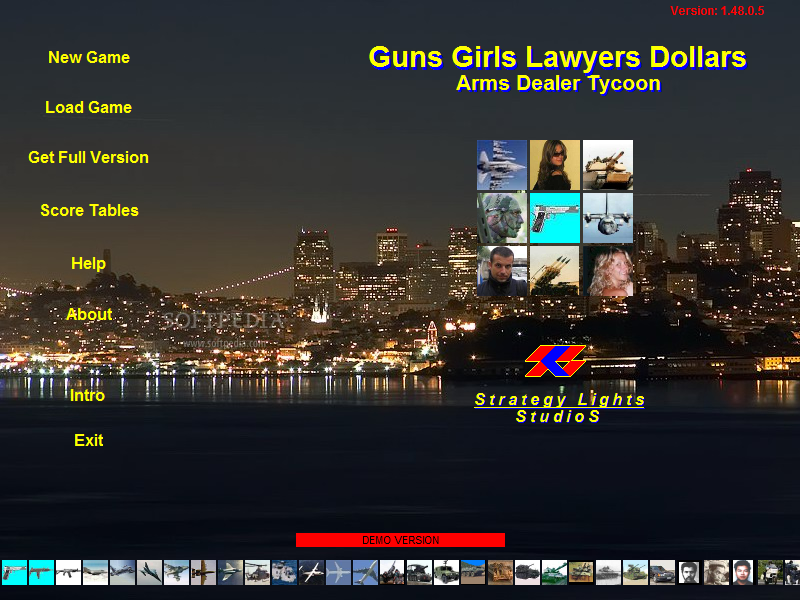The height and width of the screenshot is (600, 800).
Task: Click the Arms Dealer Tycoon subtitle
Action: pos(558,83)
